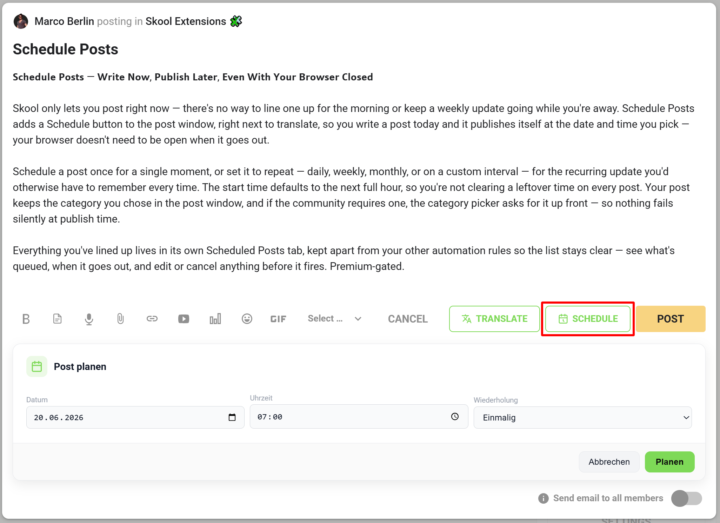The width and height of the screenshot is (720, 523).
Task: Open the Select category dropdown
Action: point(334,319)
